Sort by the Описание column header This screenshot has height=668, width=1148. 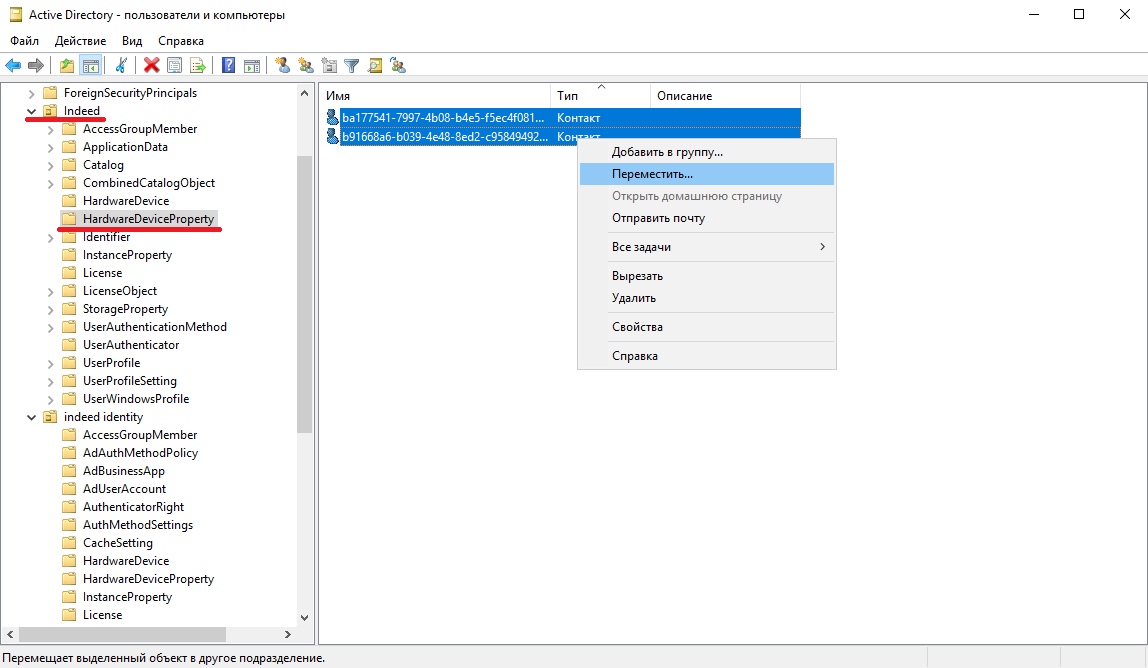pyautogui.click(x=684, y=96)
